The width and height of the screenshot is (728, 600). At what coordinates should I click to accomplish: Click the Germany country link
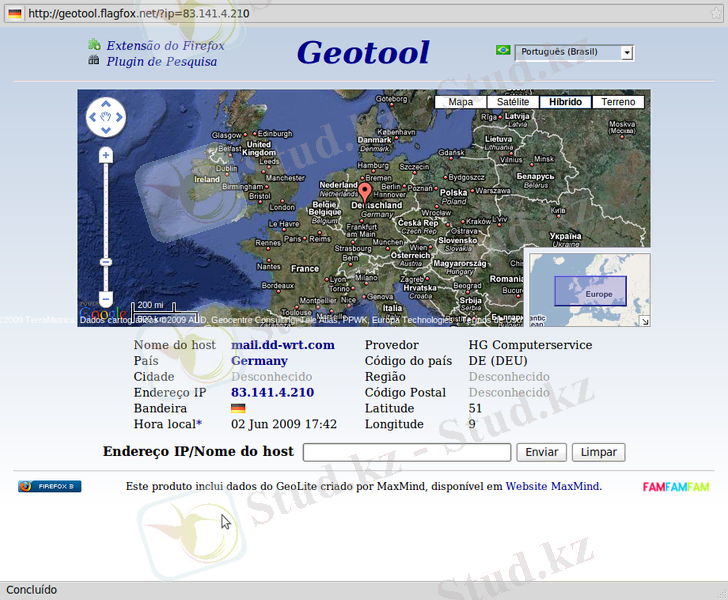click(260, 361)
